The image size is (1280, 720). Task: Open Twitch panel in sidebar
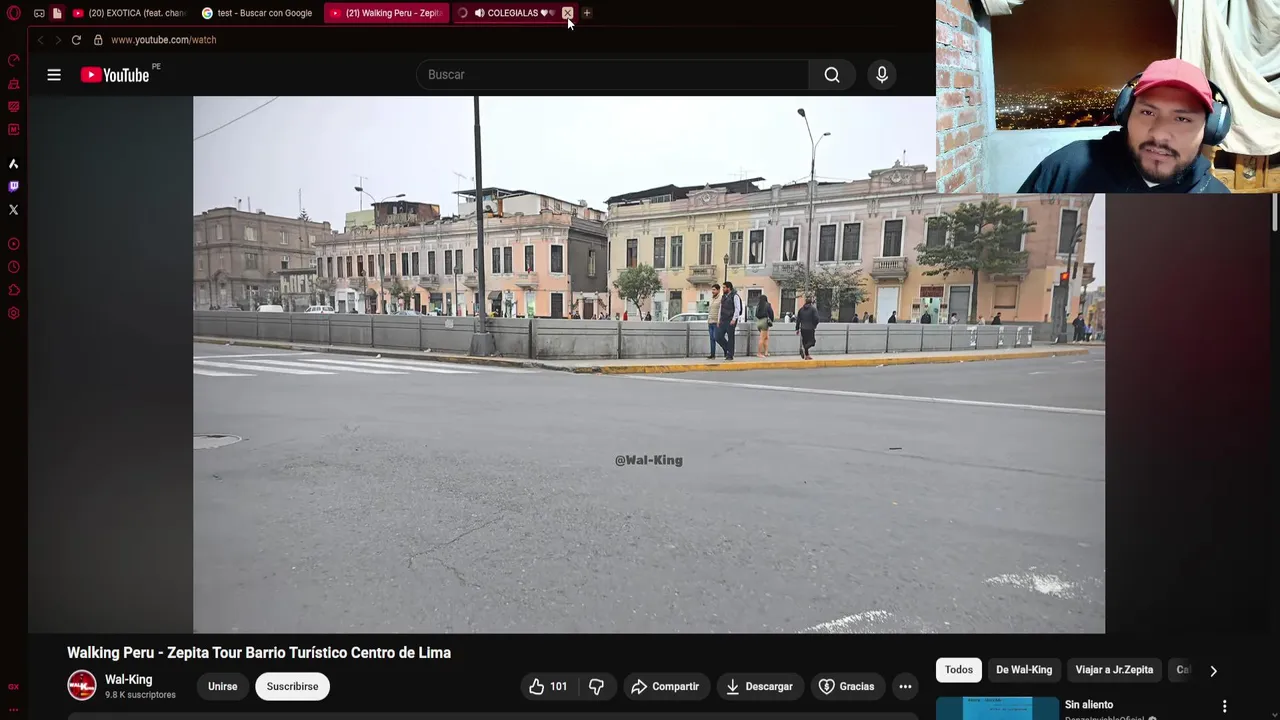(13, 186)
